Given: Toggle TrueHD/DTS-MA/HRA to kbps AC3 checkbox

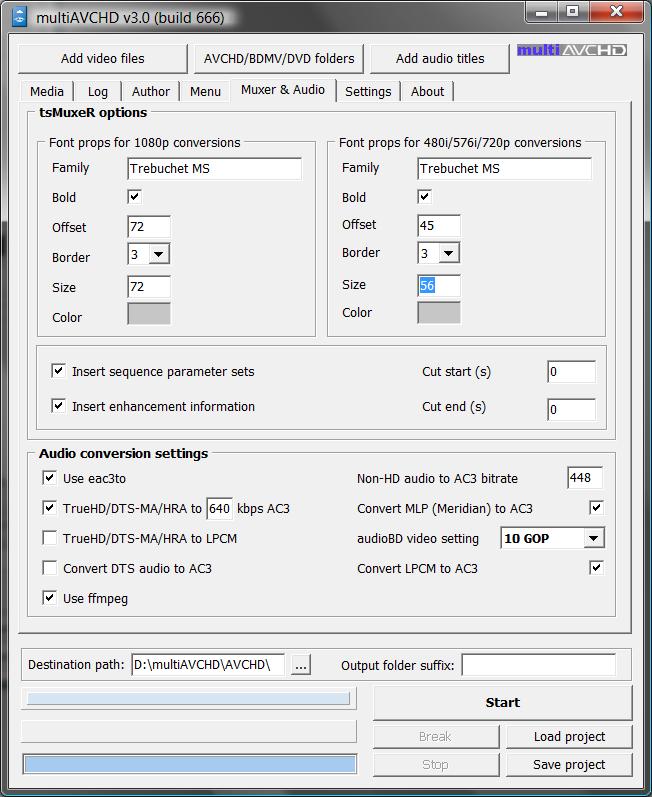Looking at the screenshot, I should [49, 508].
